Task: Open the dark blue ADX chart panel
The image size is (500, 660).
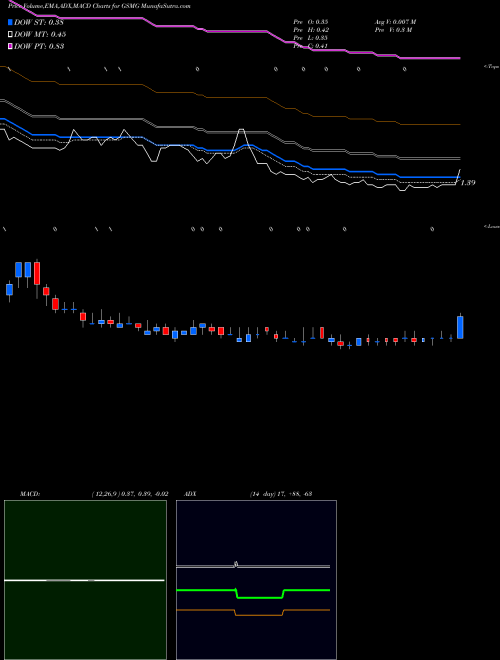Action: tap(256, 580)
